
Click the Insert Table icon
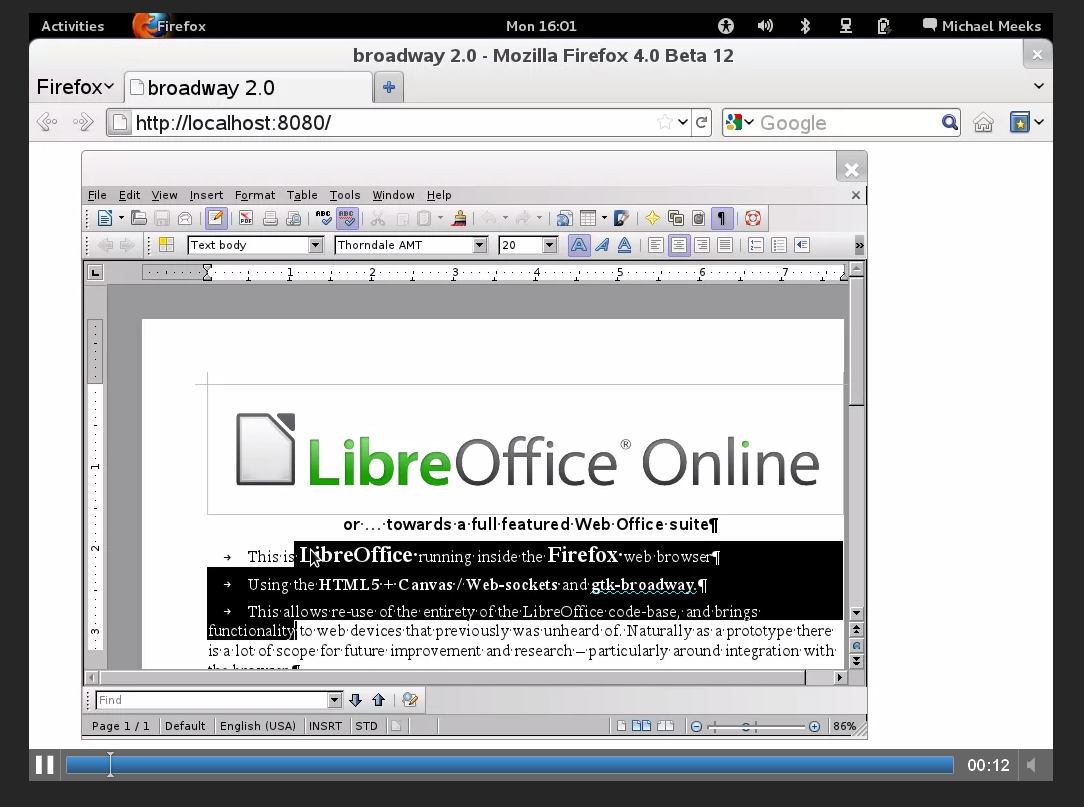[x=588, y=219]
